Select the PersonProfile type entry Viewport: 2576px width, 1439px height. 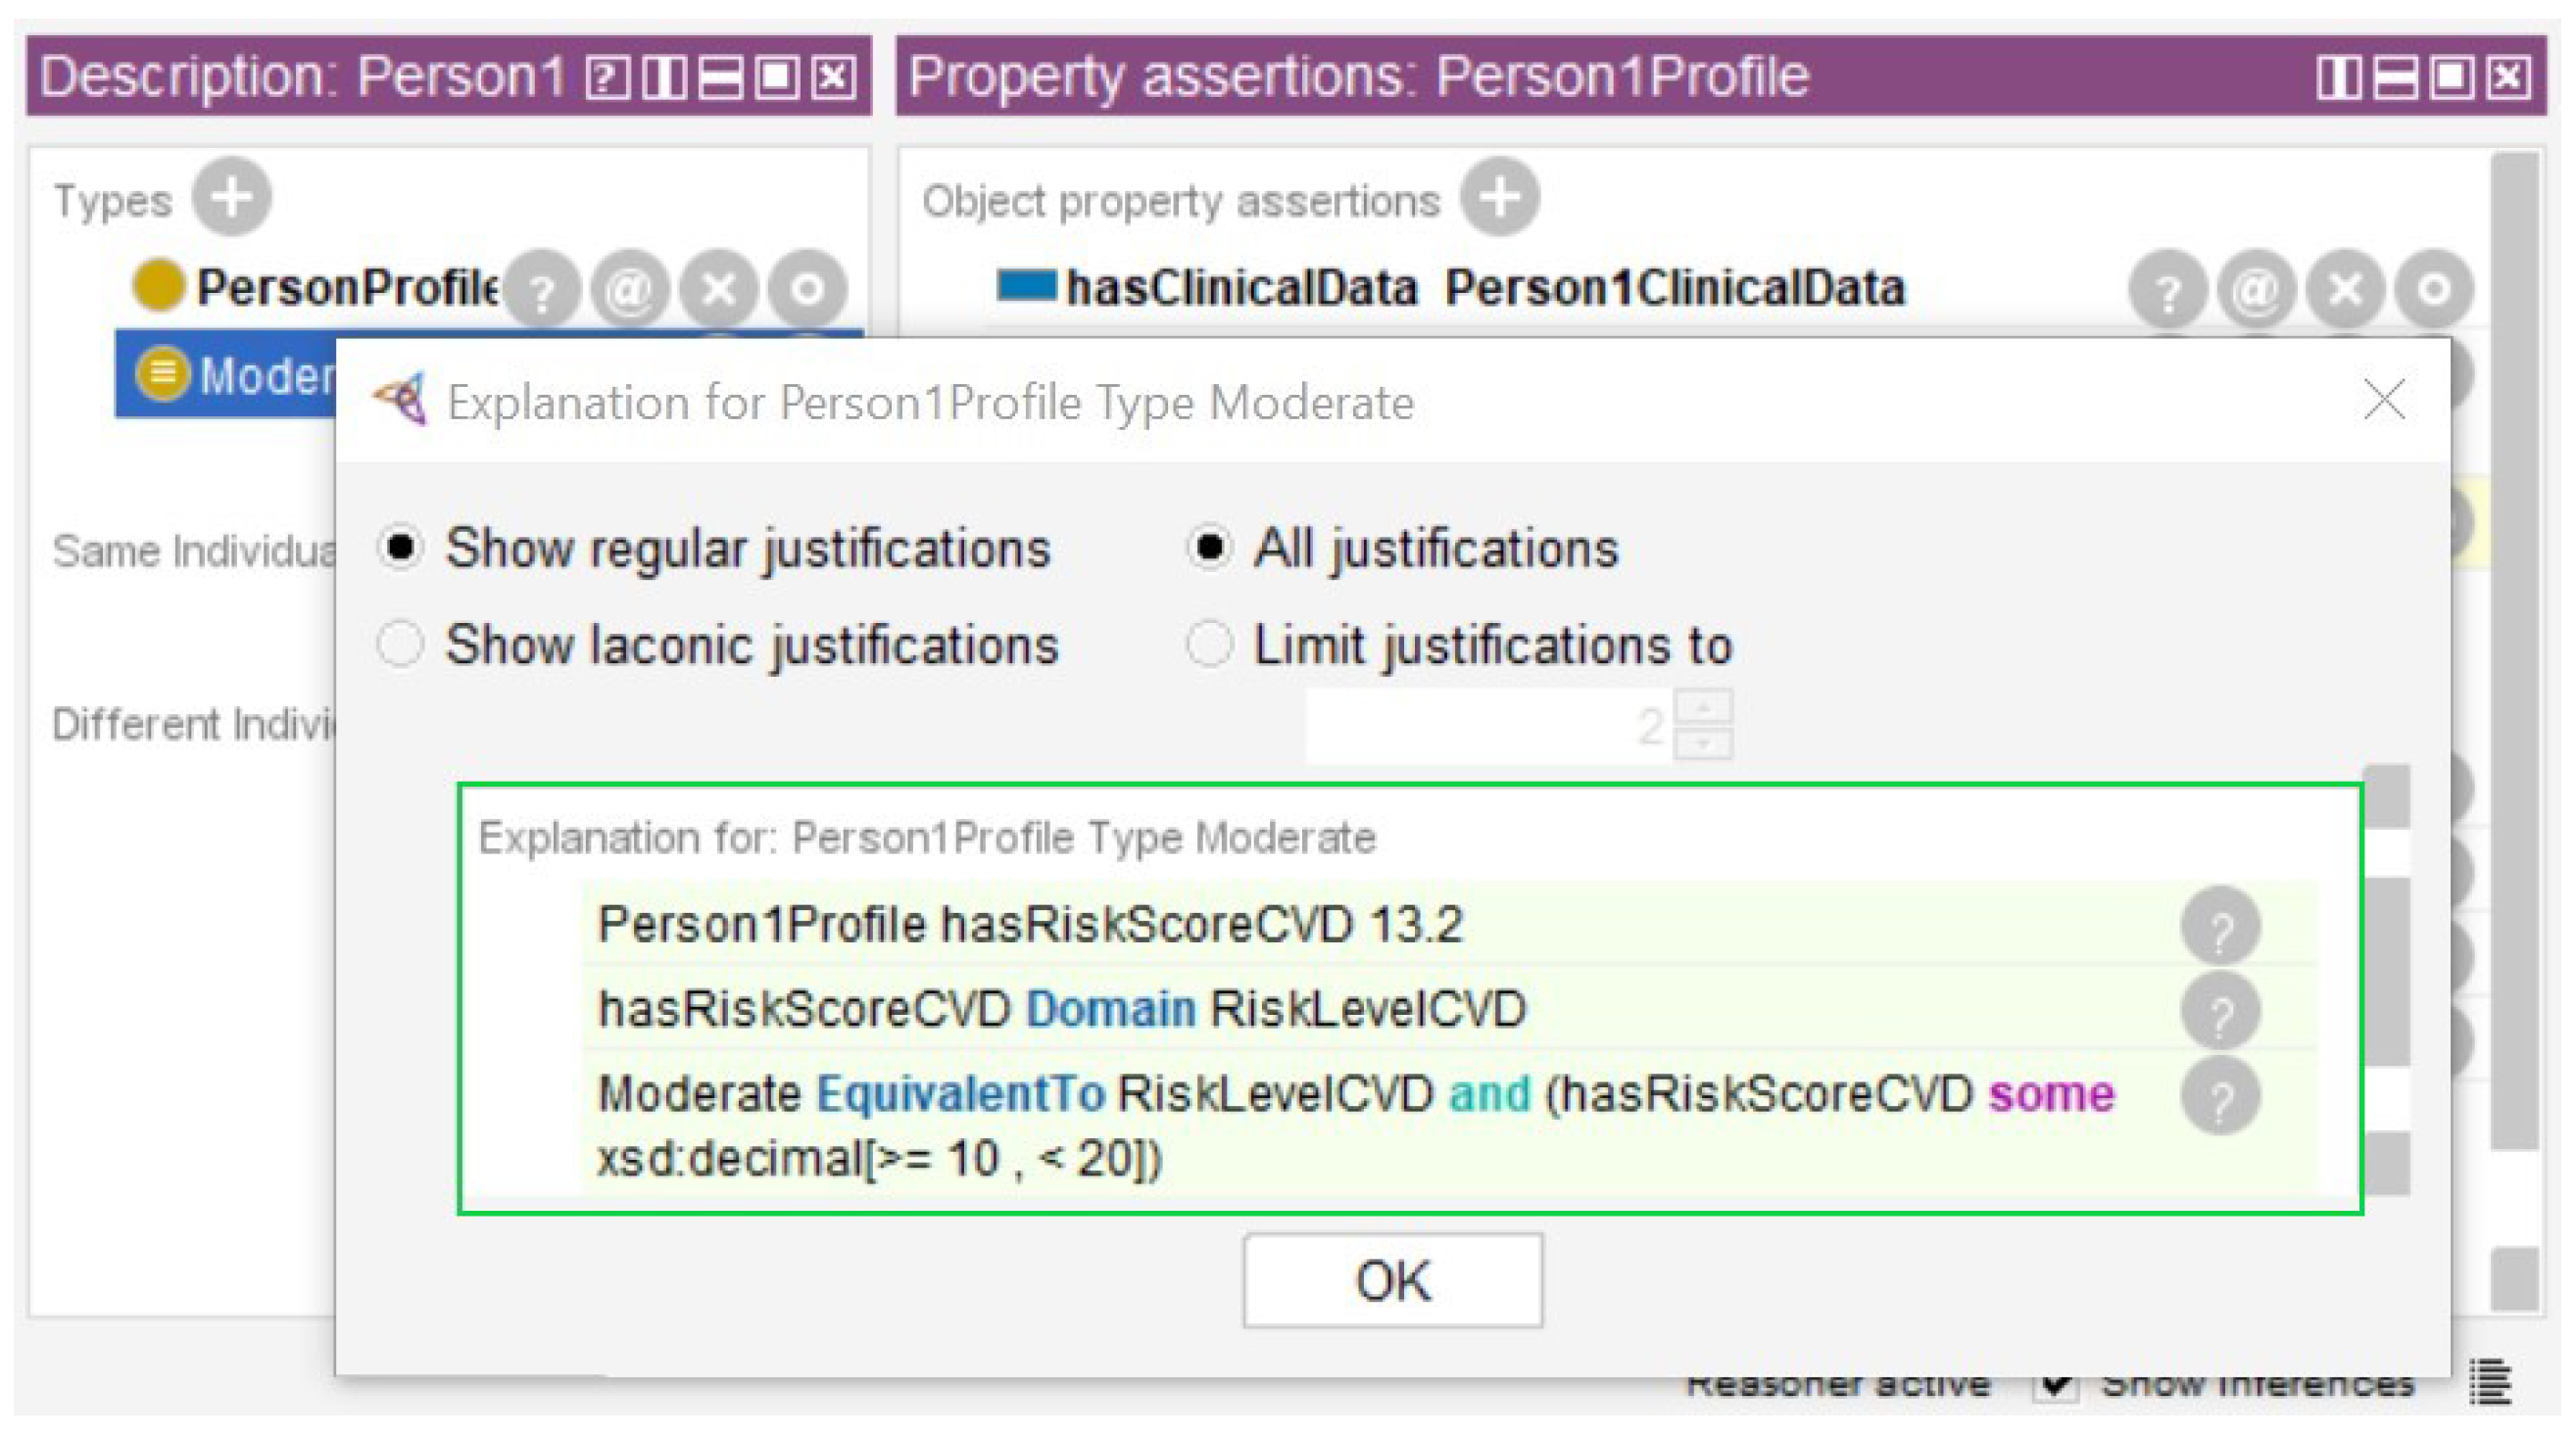(345, 288)
